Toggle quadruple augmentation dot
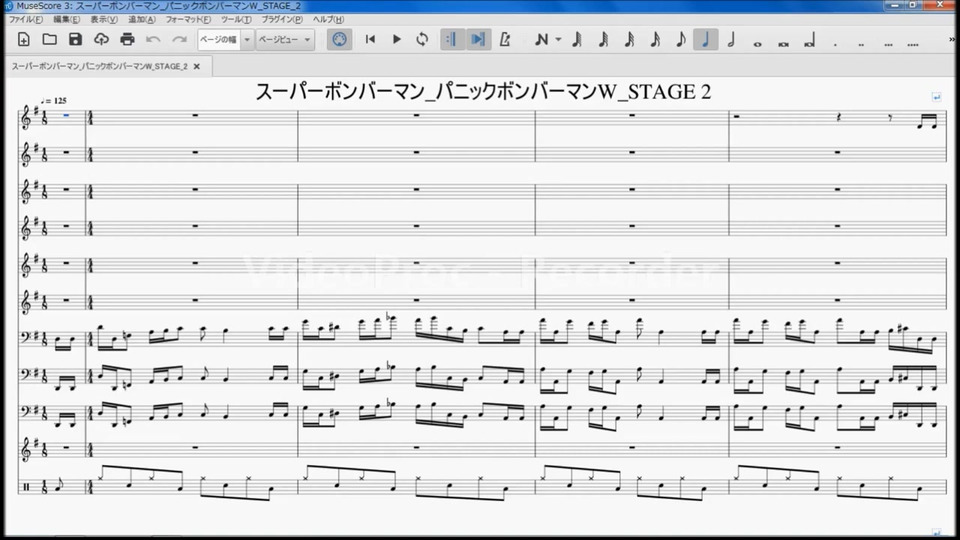The height and width of the screenshot is (540, 960). [x=913, y=43]
